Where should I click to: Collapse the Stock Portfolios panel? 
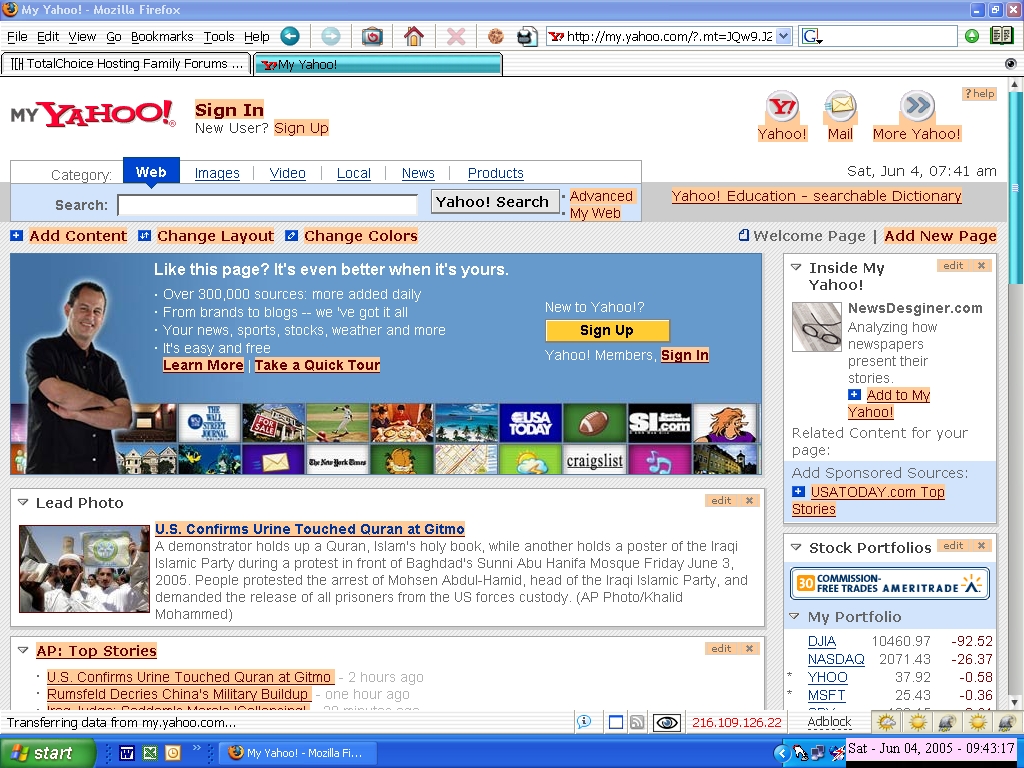[796, 548]
